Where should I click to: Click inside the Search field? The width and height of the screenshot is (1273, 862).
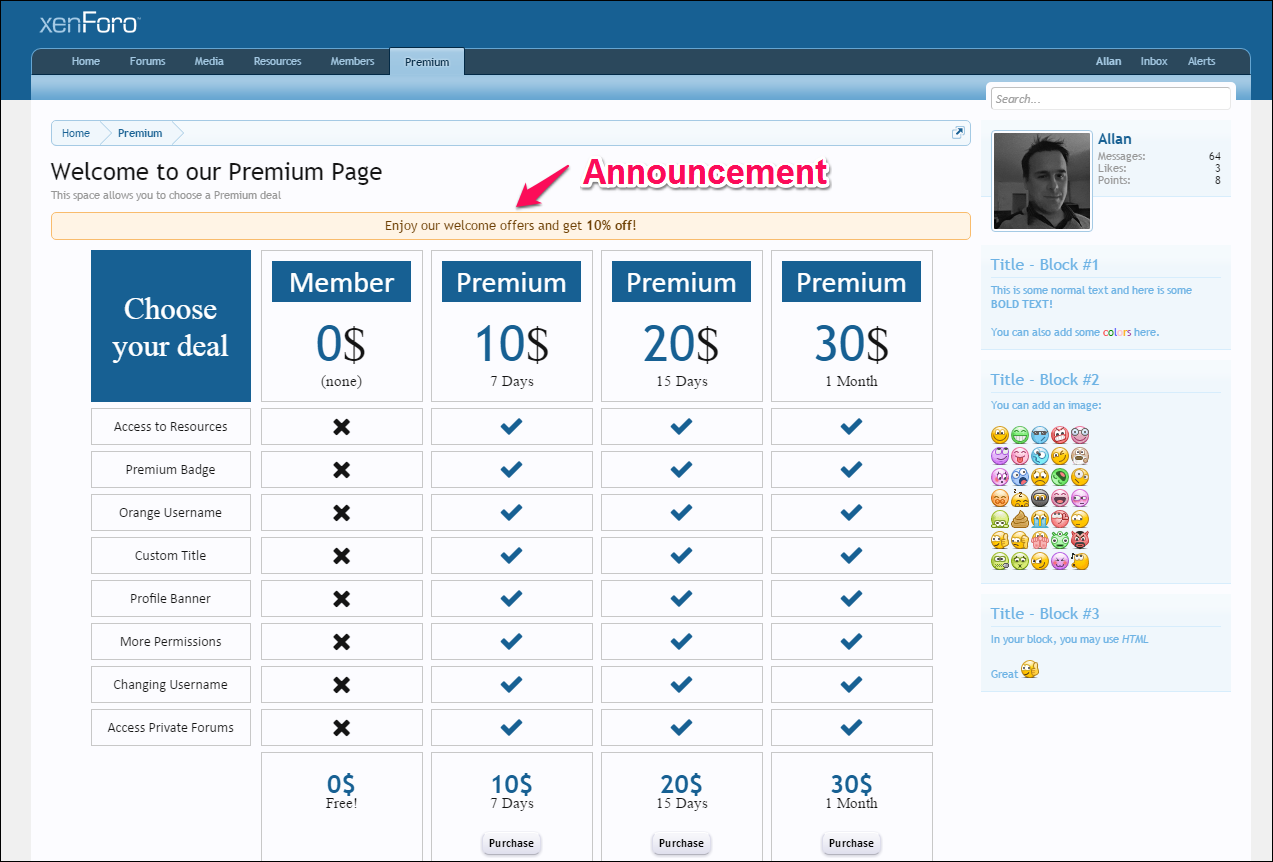tap(1110, 98)
